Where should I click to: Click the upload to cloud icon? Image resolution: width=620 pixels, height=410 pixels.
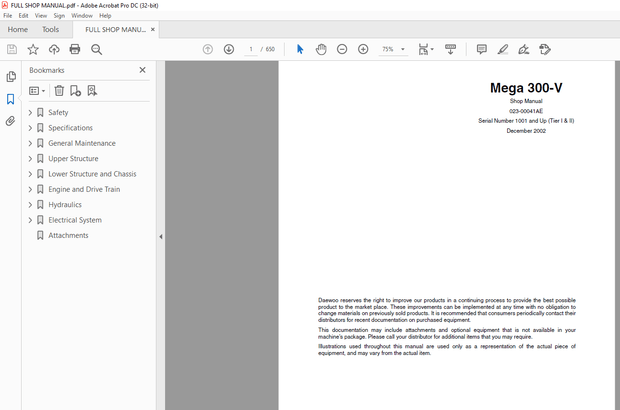(54, 49)
